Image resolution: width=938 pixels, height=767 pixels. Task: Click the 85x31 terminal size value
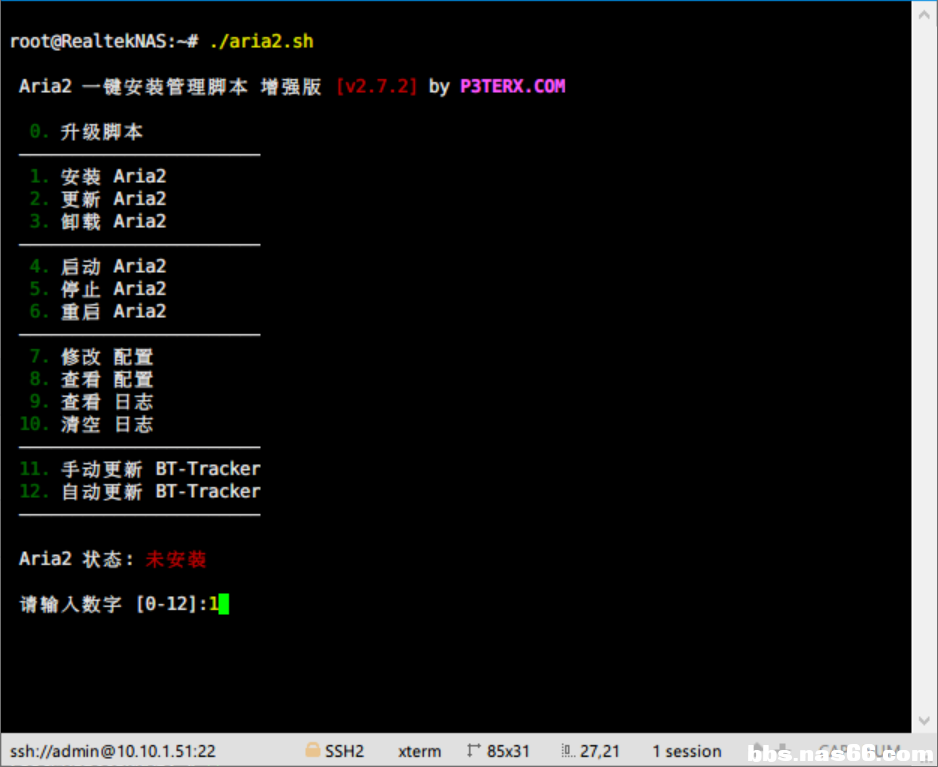[x=508, y=751]
